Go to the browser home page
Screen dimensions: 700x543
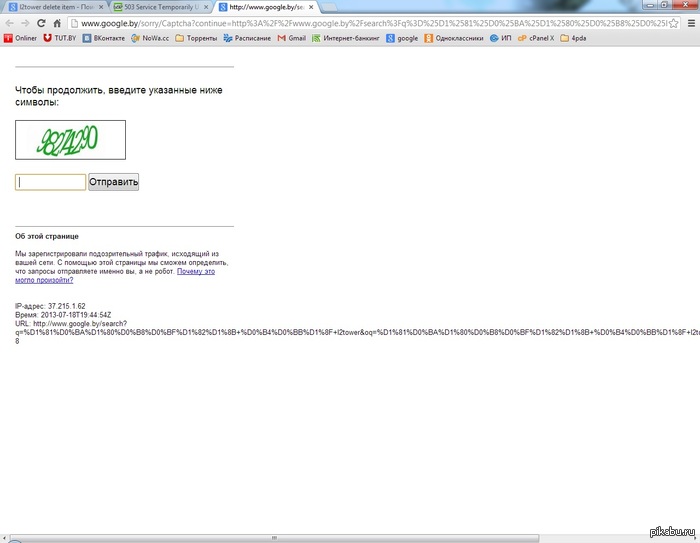point(57,23)
